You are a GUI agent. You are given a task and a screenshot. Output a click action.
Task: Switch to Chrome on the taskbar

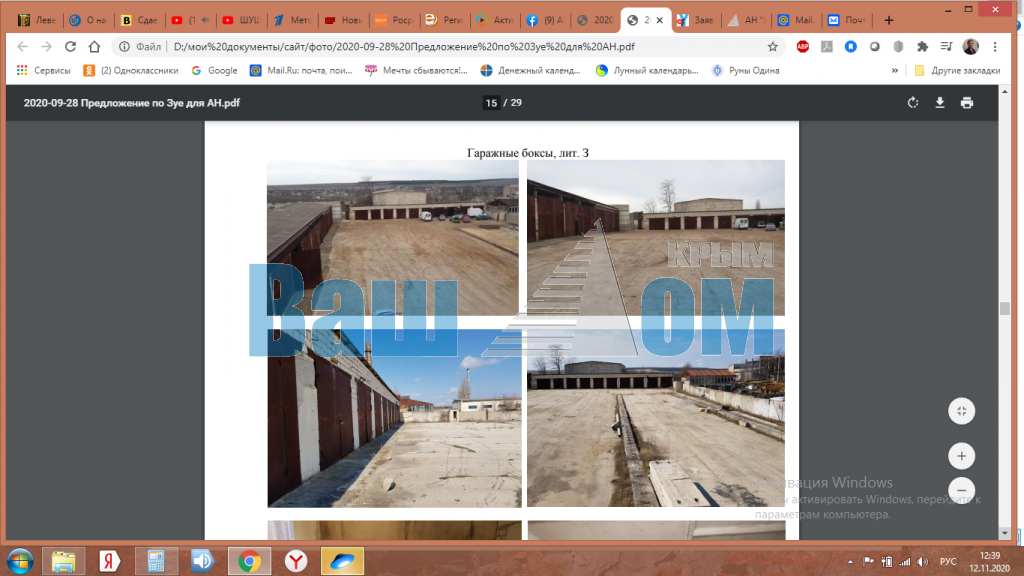click(249, 561)
